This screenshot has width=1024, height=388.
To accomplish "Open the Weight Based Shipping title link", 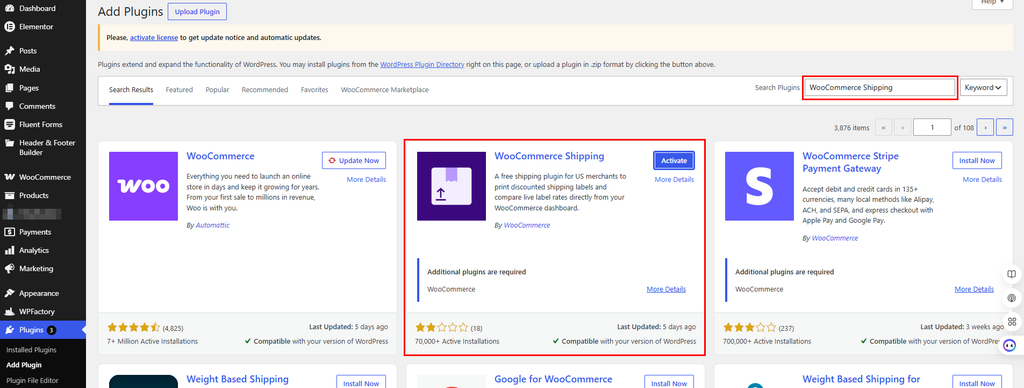I will coord(238,379).
